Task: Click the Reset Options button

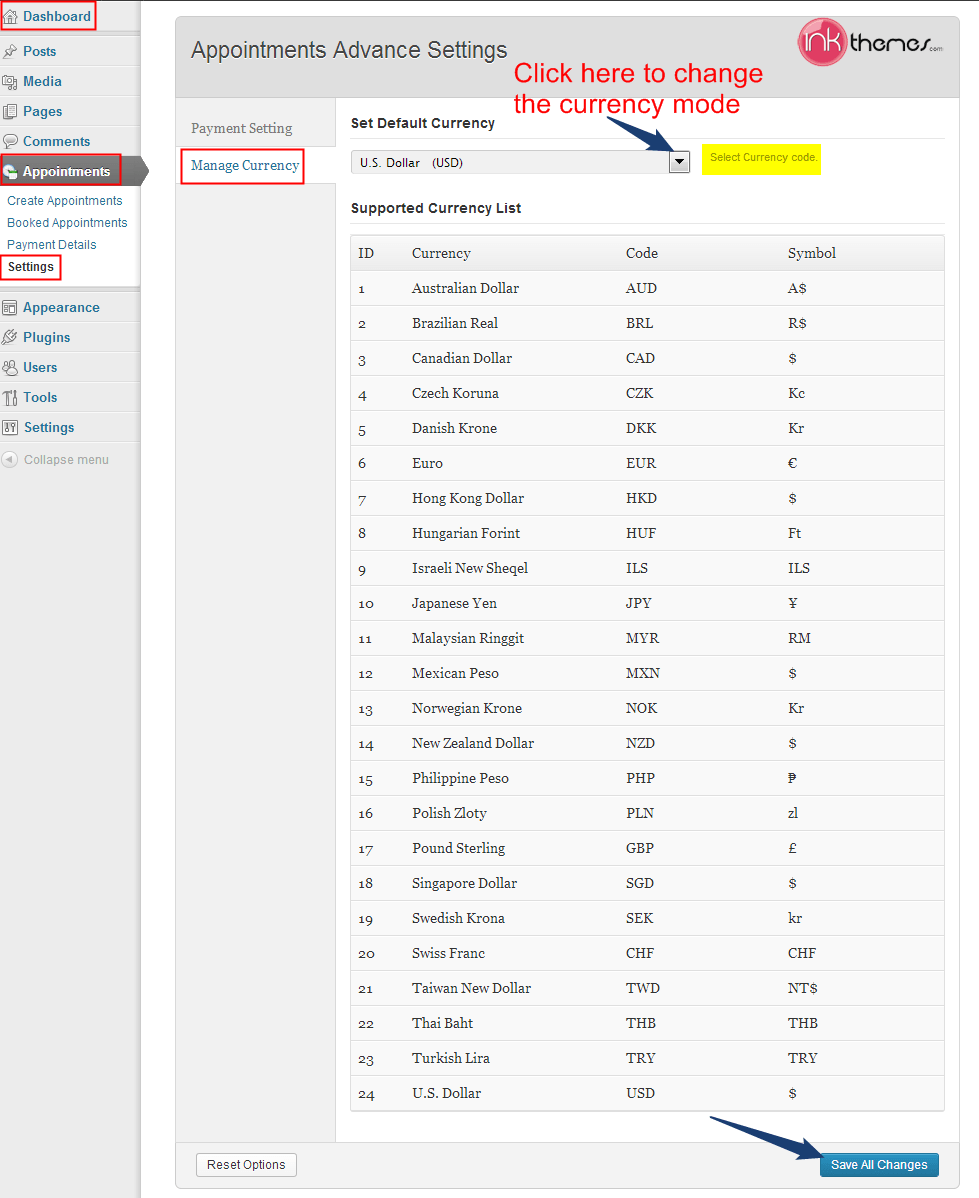Action: [246, 1165]
